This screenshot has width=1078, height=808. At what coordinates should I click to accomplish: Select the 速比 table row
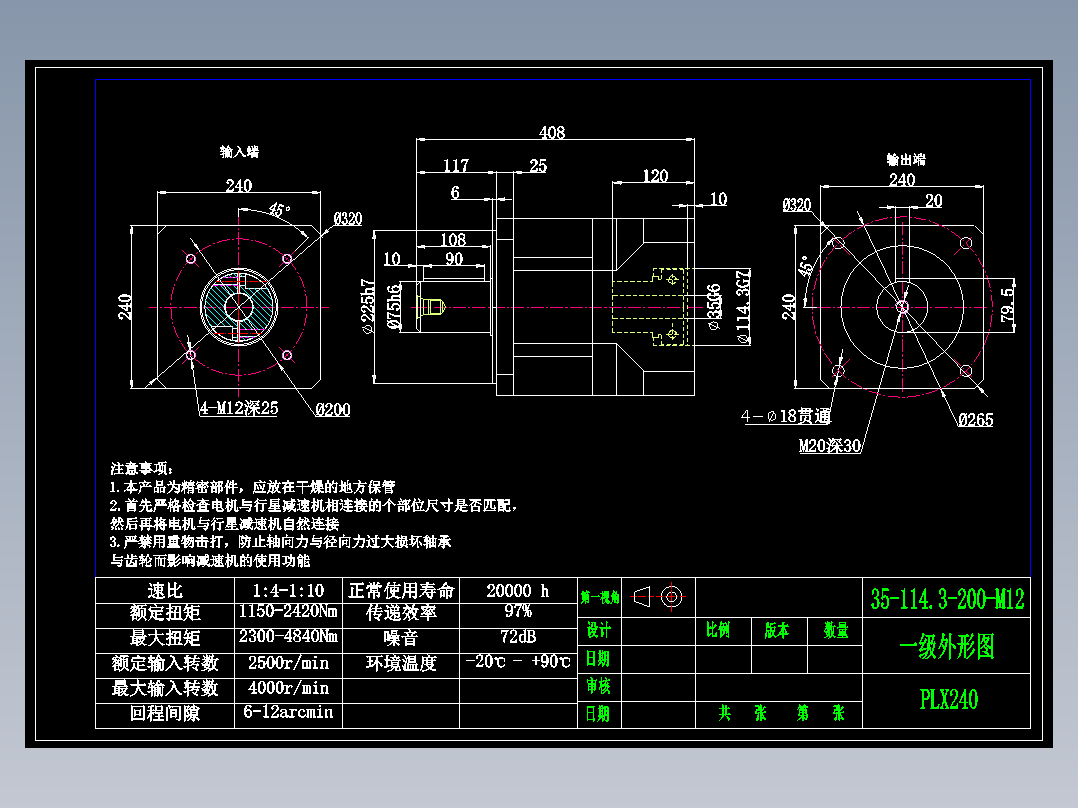(166, 591)
